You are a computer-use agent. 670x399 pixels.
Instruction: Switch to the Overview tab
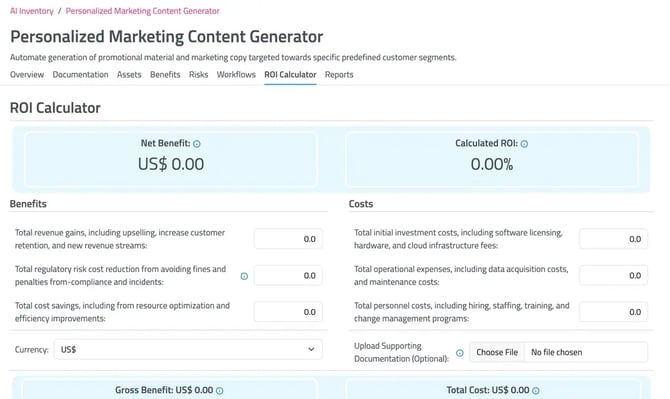pos(27,74)
